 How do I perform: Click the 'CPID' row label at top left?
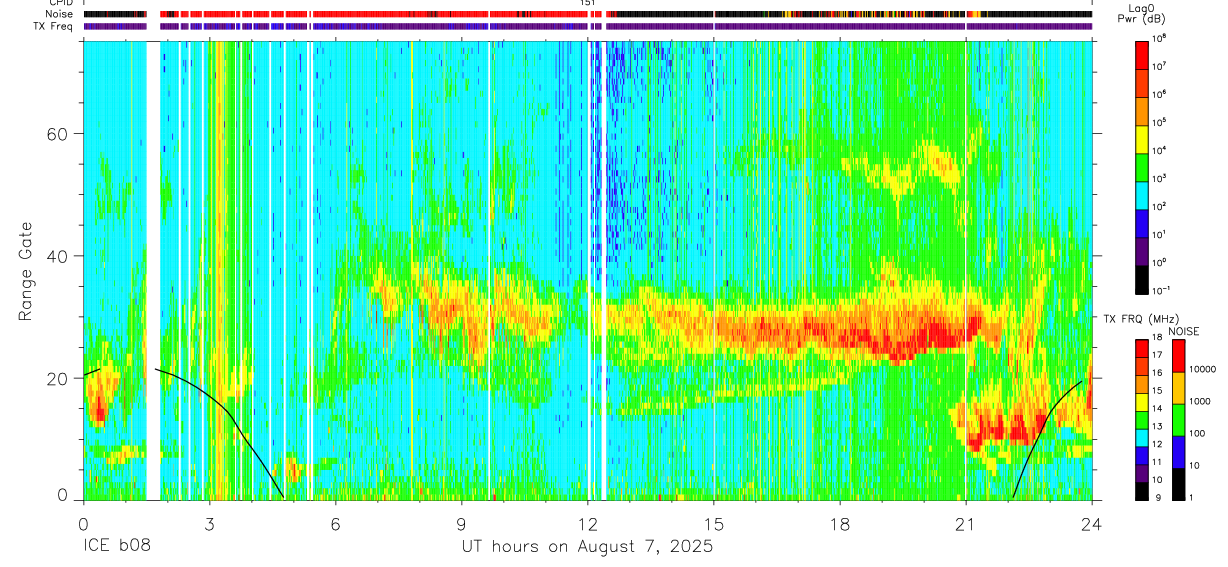[62, 4]
